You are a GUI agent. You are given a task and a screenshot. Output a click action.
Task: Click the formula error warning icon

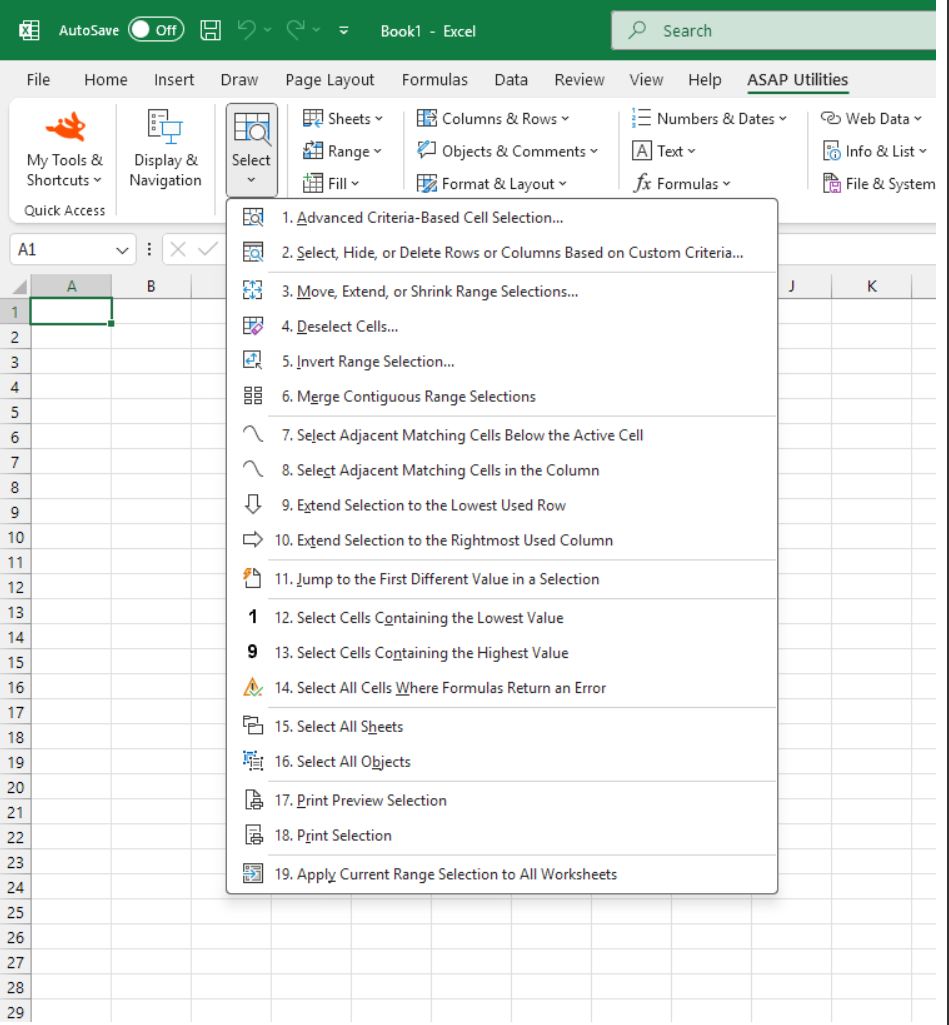253,688
